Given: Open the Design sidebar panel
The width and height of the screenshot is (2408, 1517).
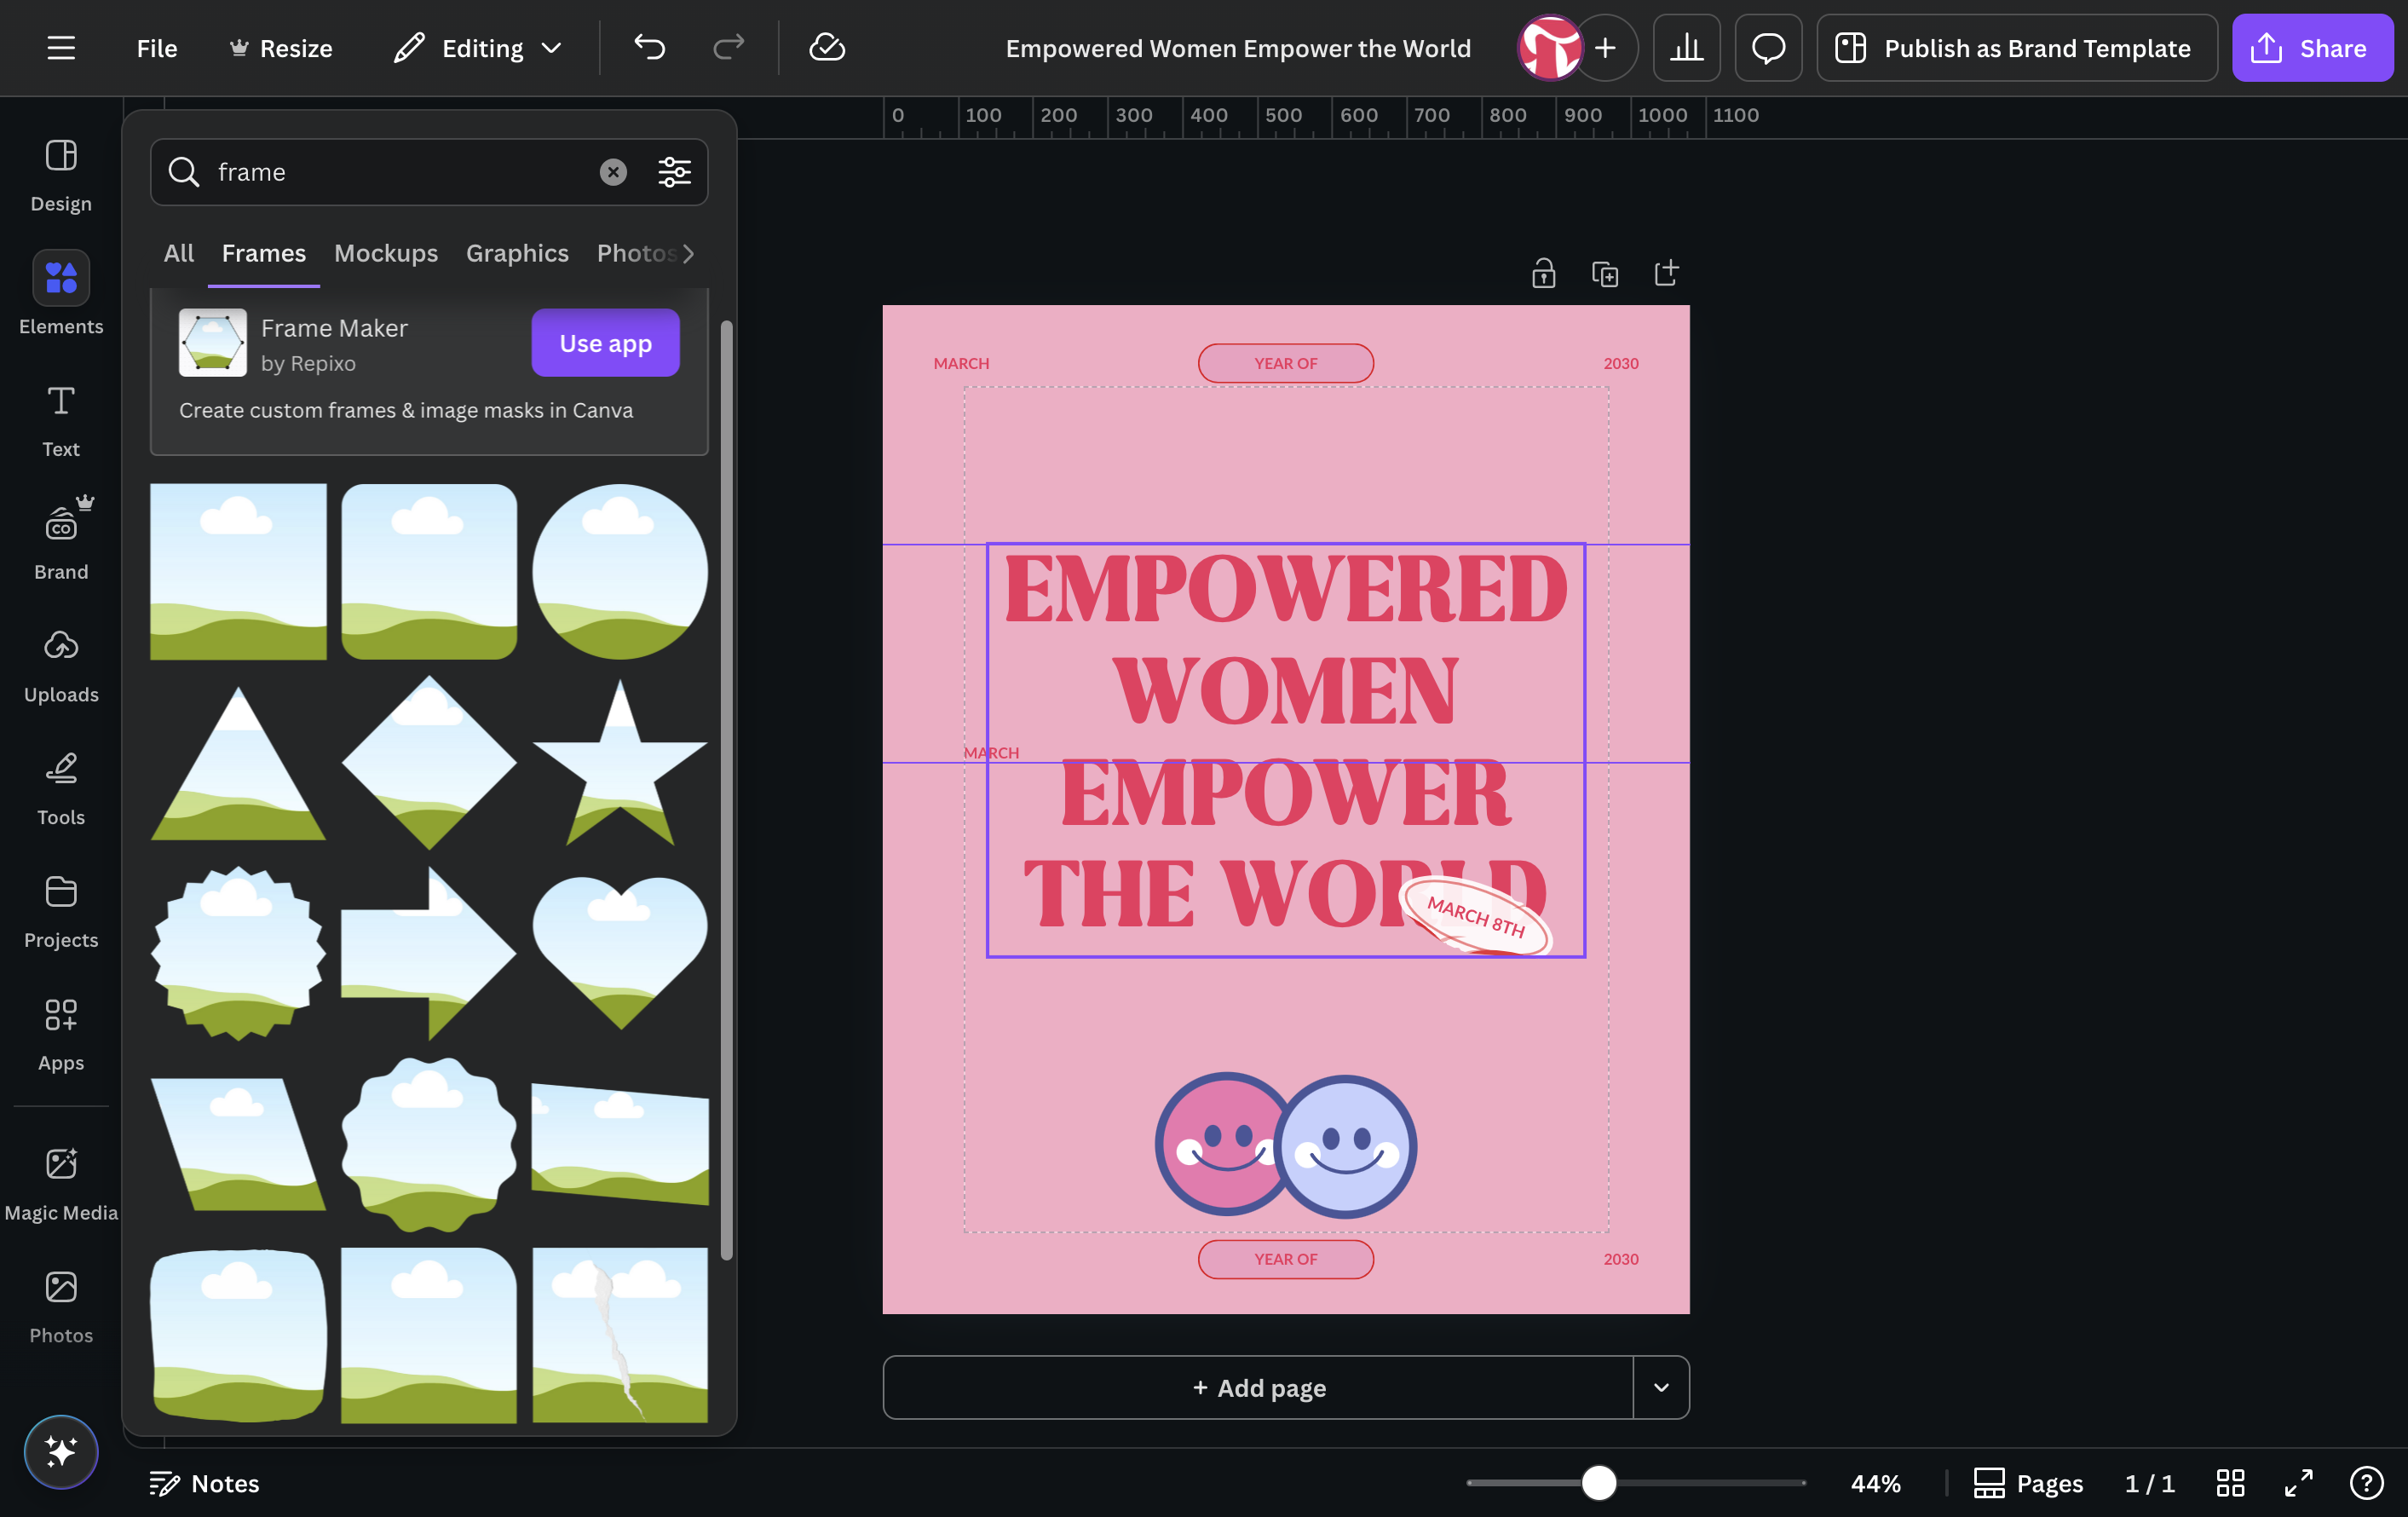Looking at the screenshot, I should point(61,175).
